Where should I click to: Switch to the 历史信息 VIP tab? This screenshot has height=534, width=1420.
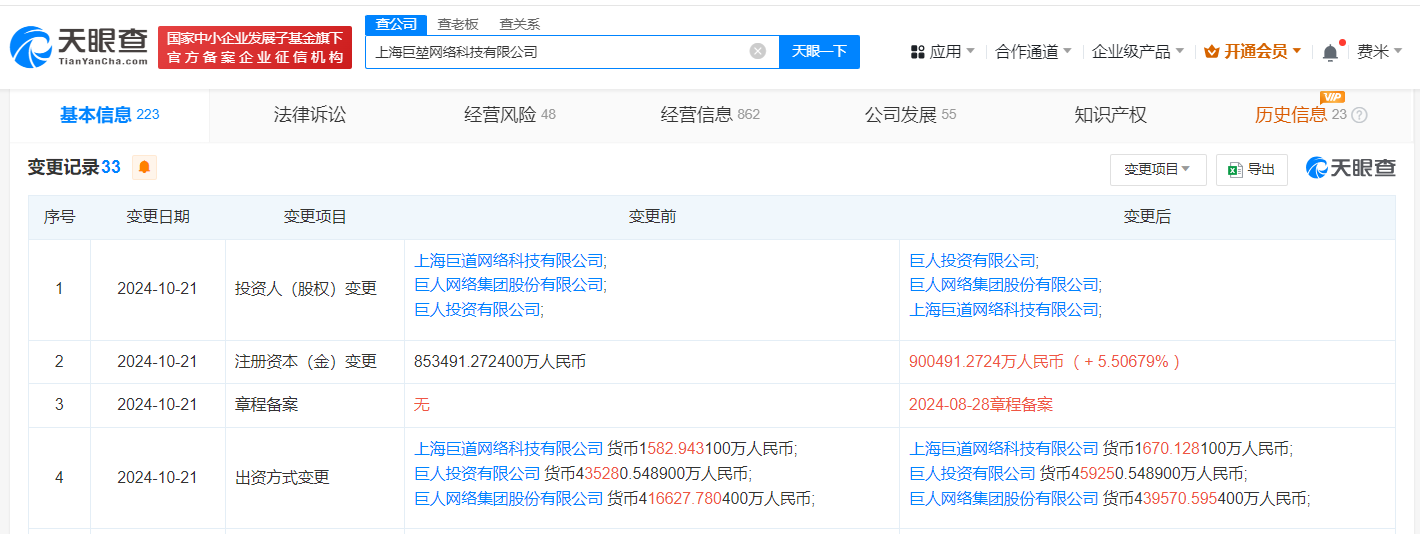pyautogui.click(x=1300, y=115)
